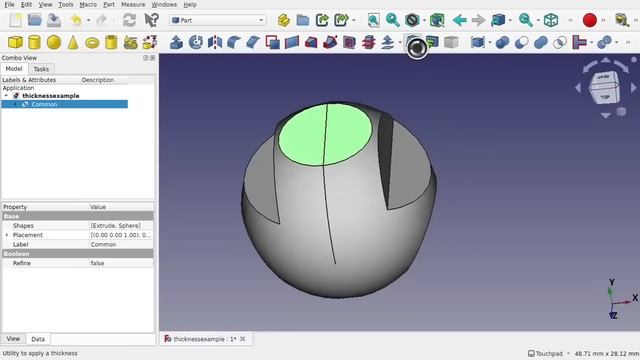Click the navigation cube left arrow
The image size is (640, 360).
coord(578,87)
